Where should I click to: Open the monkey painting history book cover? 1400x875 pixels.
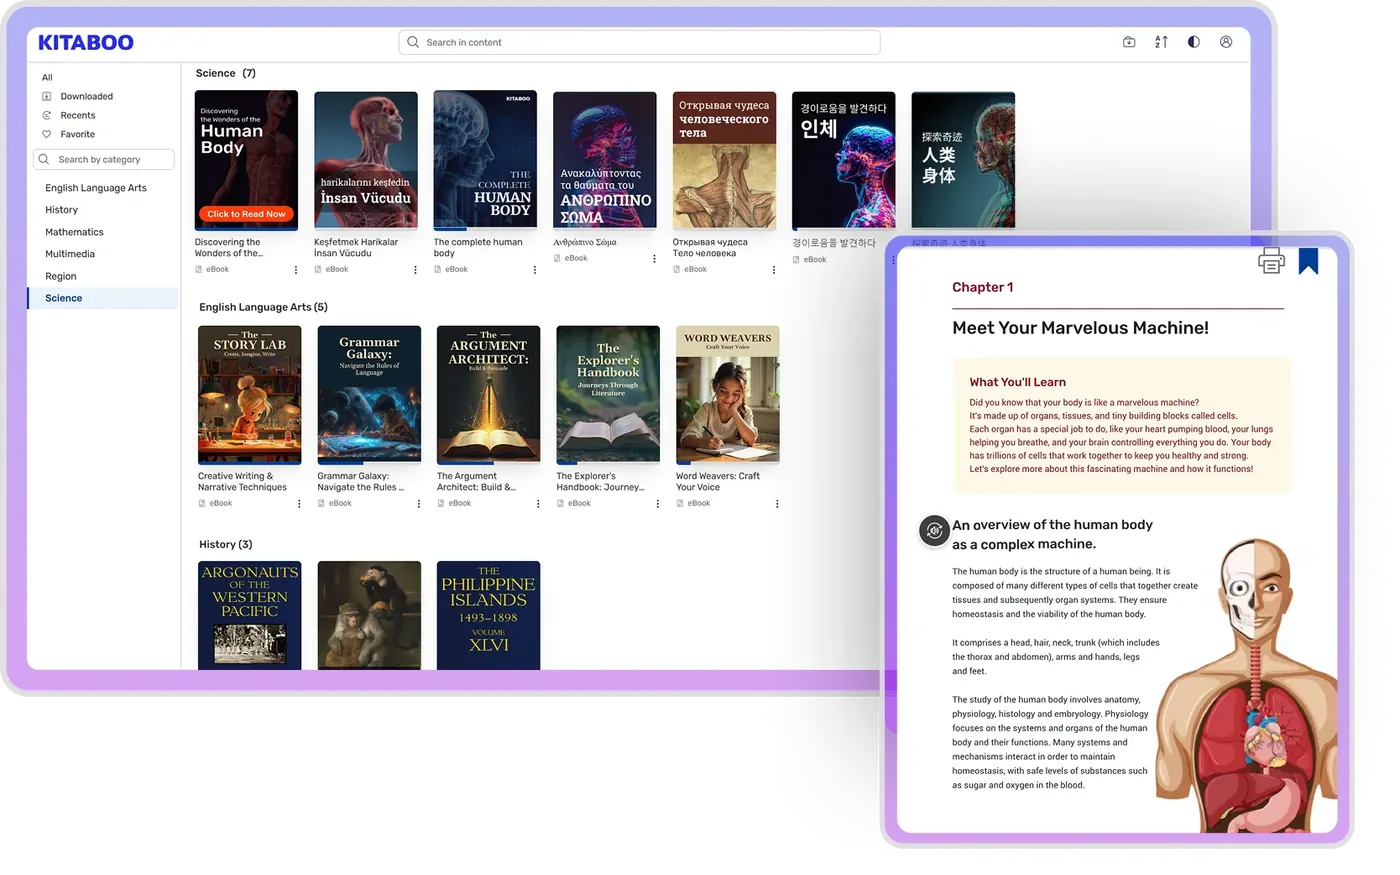coord(369,615)
